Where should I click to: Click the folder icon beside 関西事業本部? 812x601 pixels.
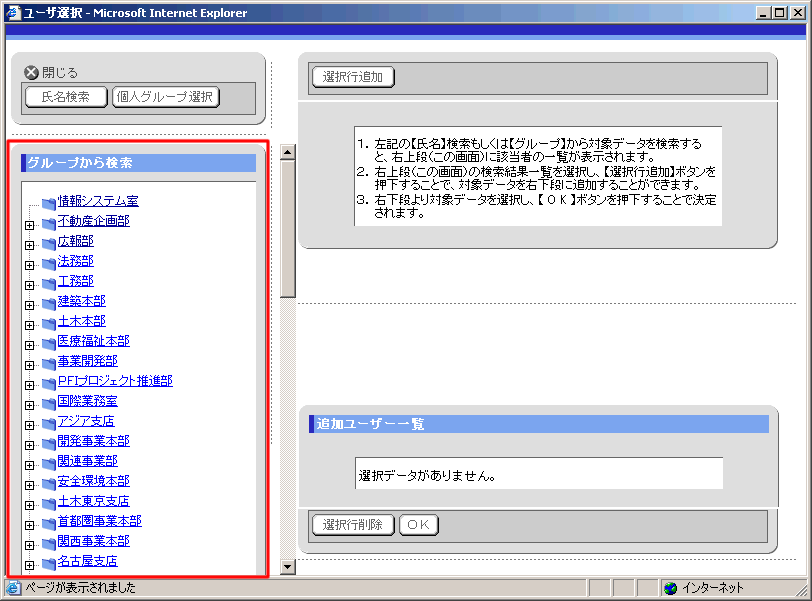pyautogui.click(x=49, y=544)
